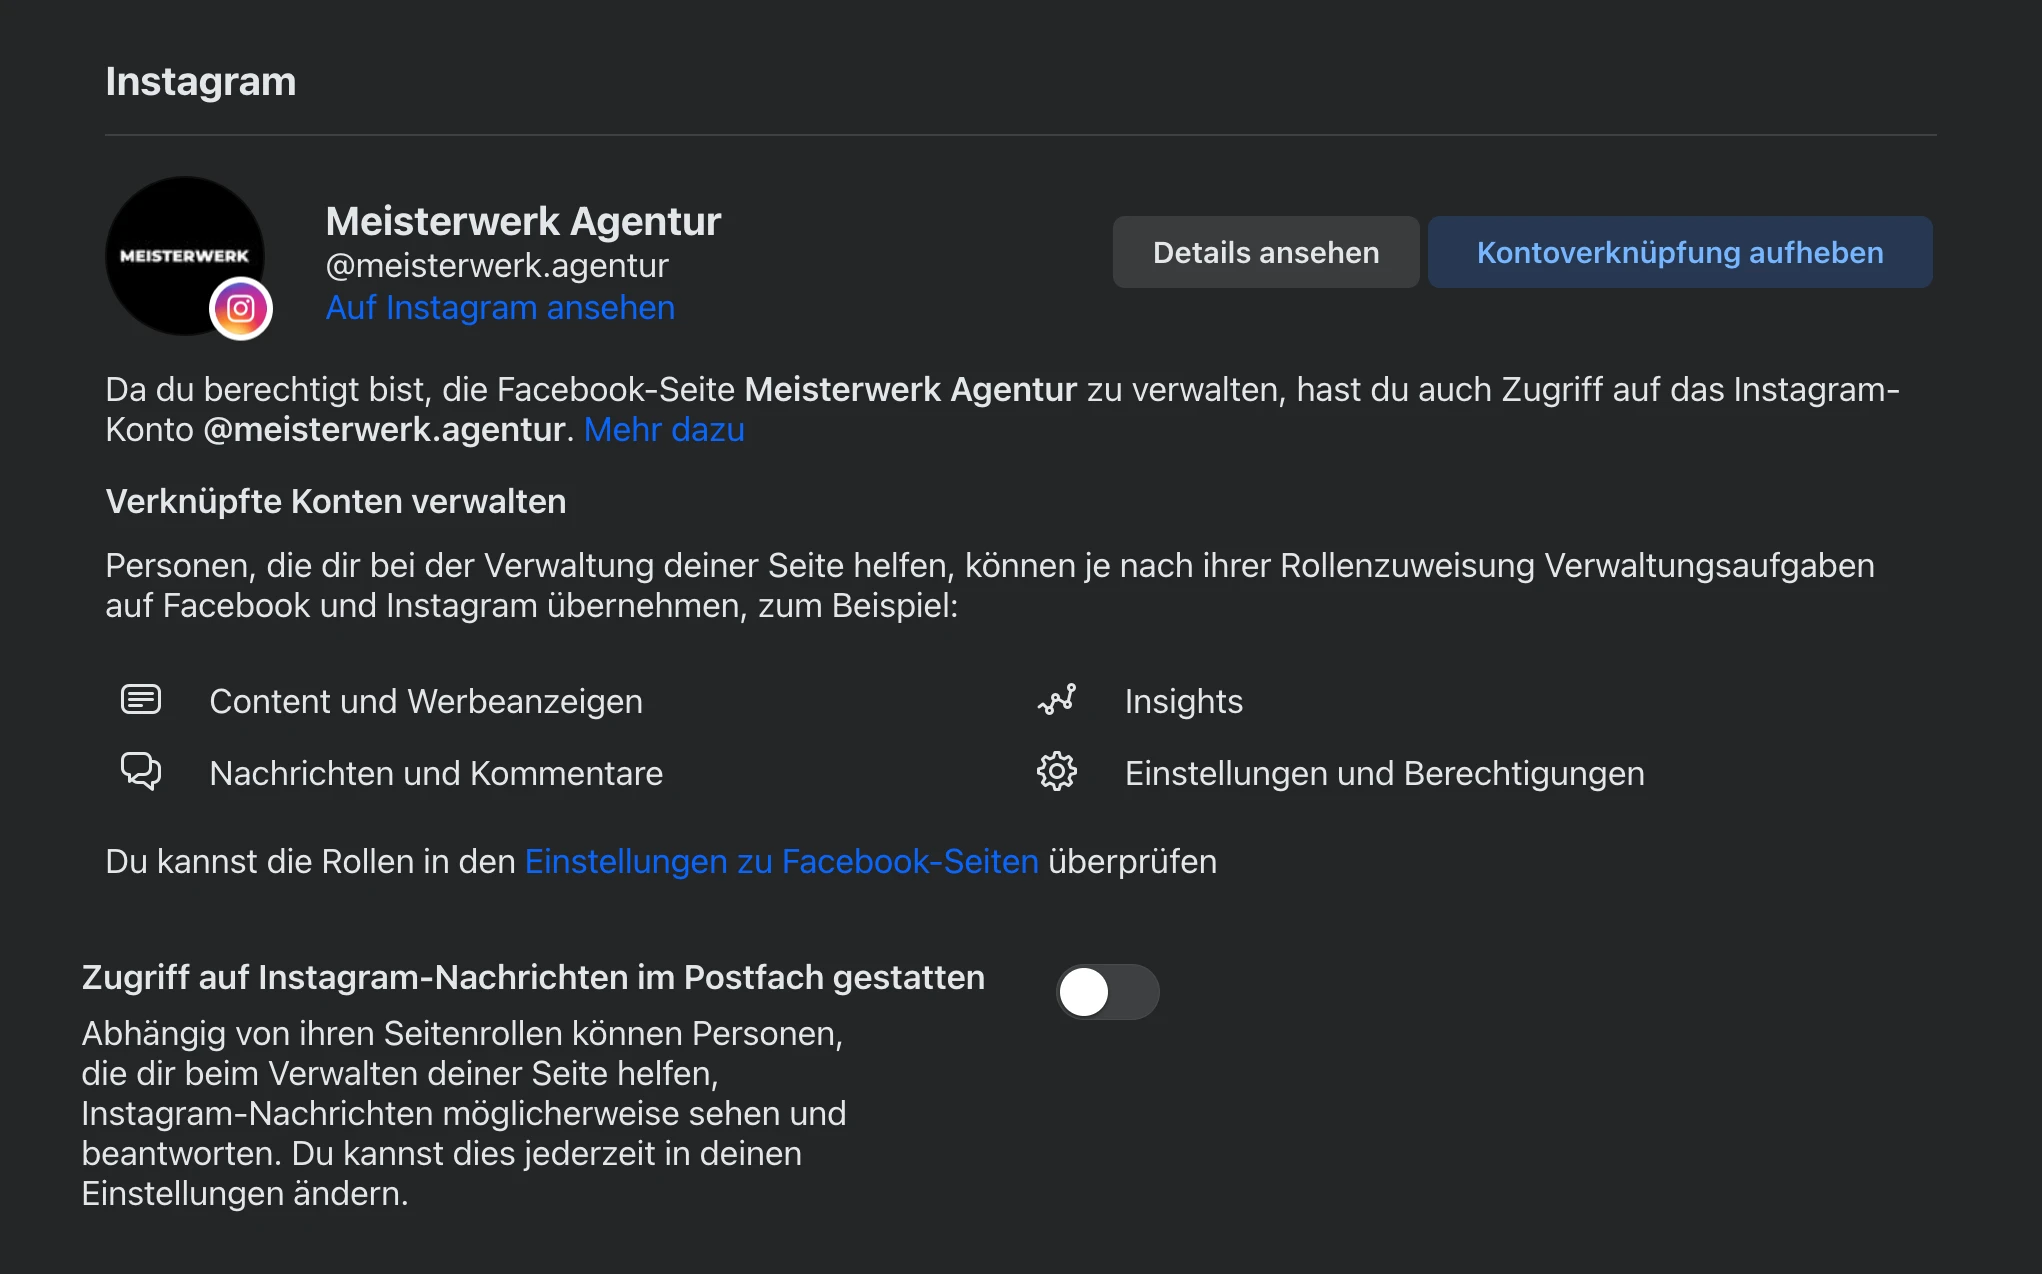
Task: Click the Instagram logo badge on avatar
Action: [x=241, y=309]
